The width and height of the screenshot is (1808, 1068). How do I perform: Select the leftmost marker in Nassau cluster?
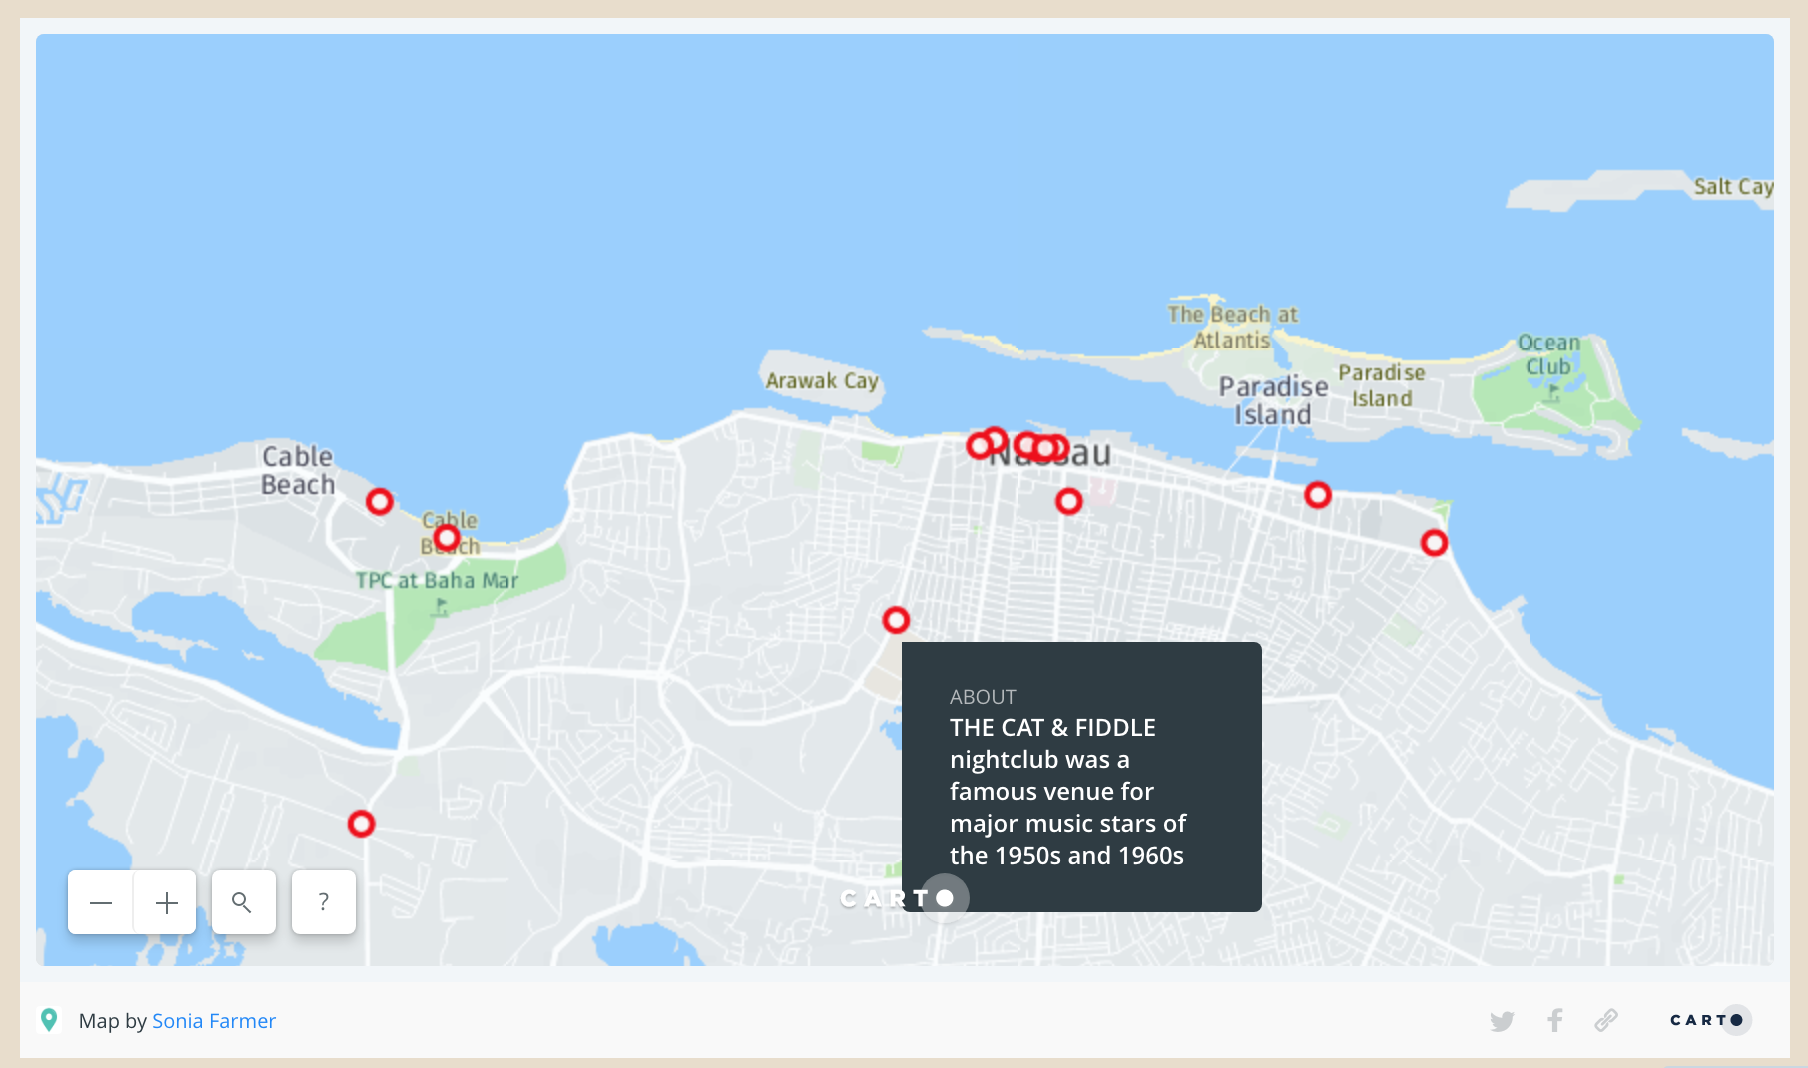pyautogui.click(x=979, y=446)
